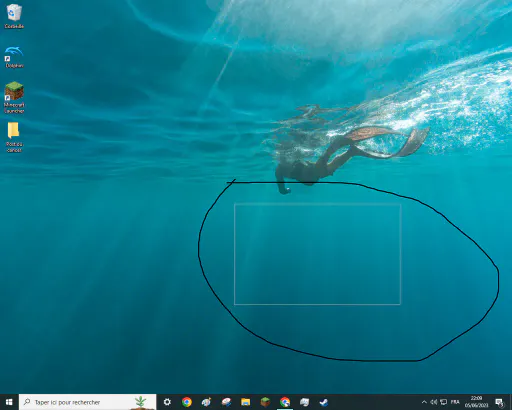Viewport: 512px width, 410px height.
Task: Open the network status tray icon
Action: coord(444,402)
